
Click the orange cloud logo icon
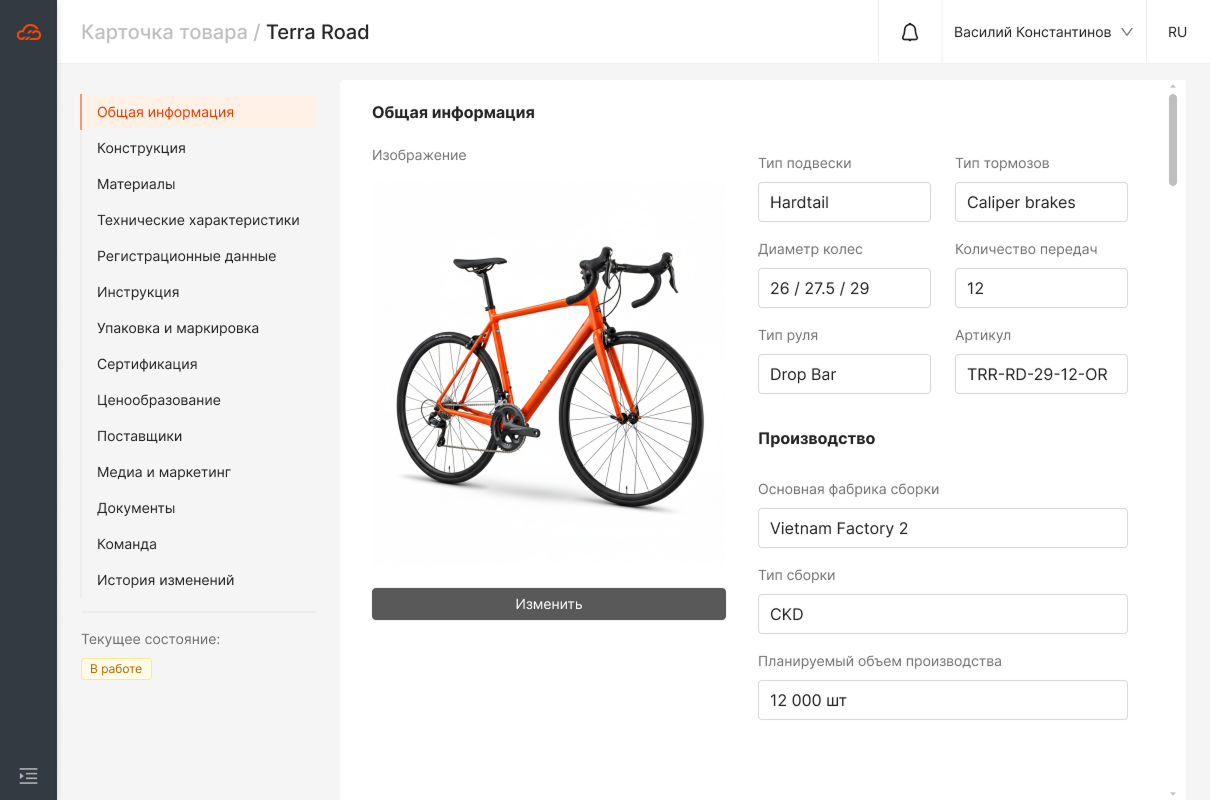(29, 32)
